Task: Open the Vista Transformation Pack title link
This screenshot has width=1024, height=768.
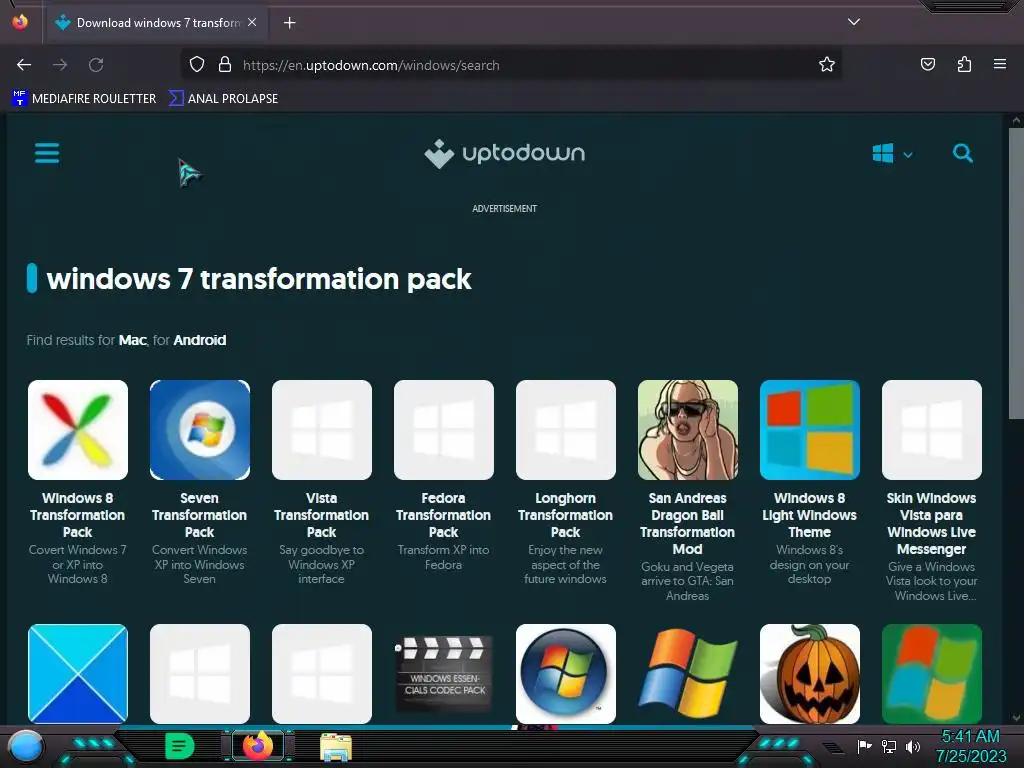Action: (x=322, y=515)
